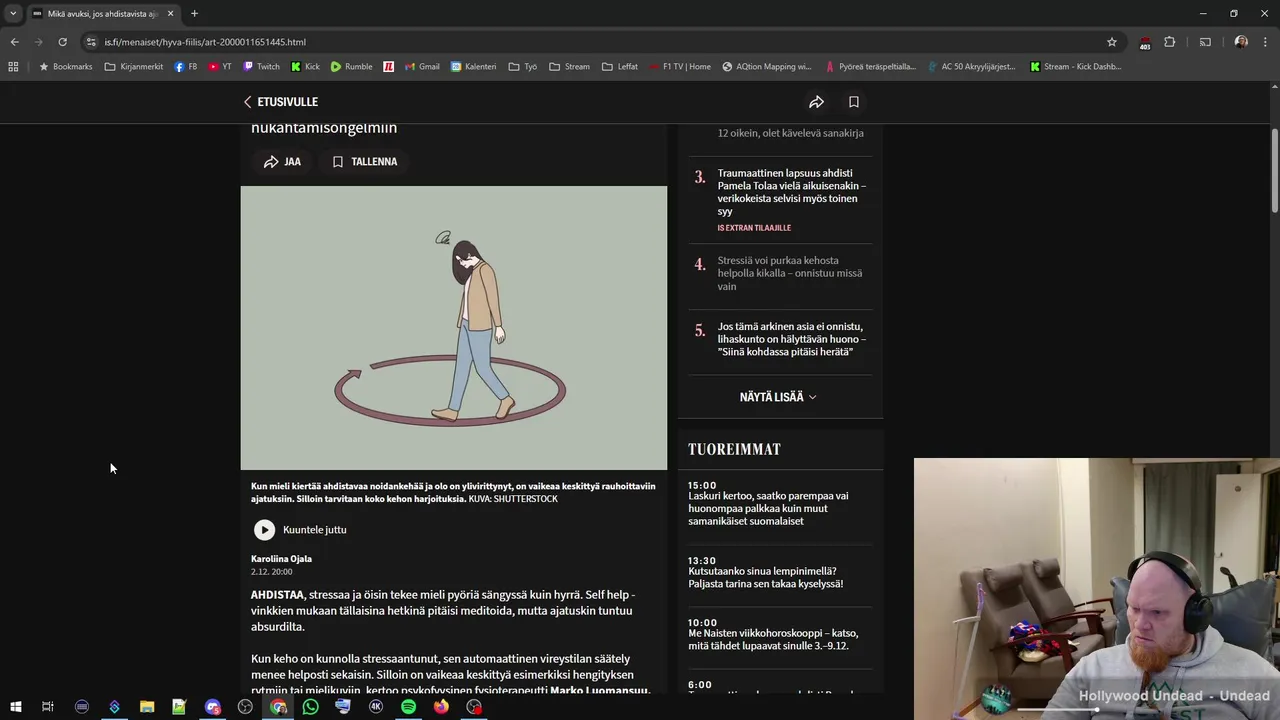Open the FB bookmark
This screenshot has height=720, width=1280.
coord(186,67)
